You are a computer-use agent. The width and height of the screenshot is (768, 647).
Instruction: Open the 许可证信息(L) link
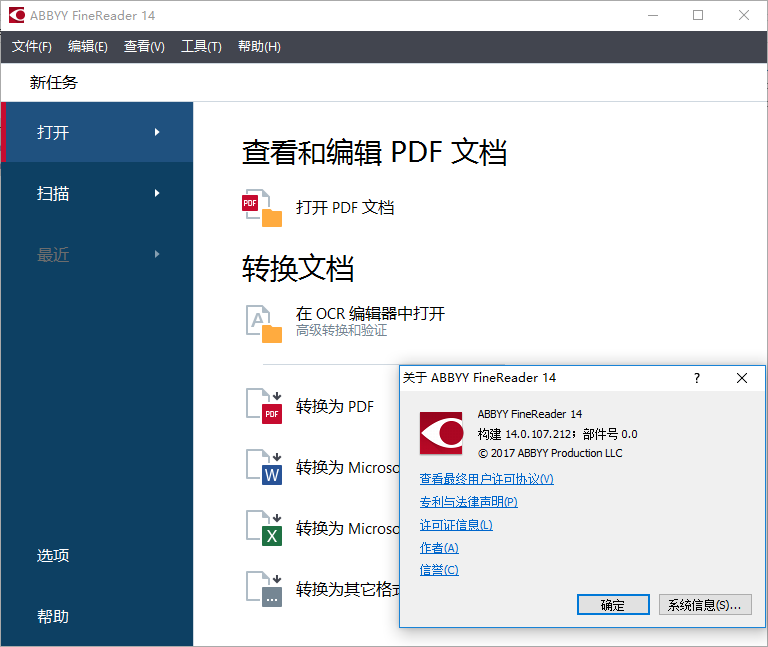[456, 525]
